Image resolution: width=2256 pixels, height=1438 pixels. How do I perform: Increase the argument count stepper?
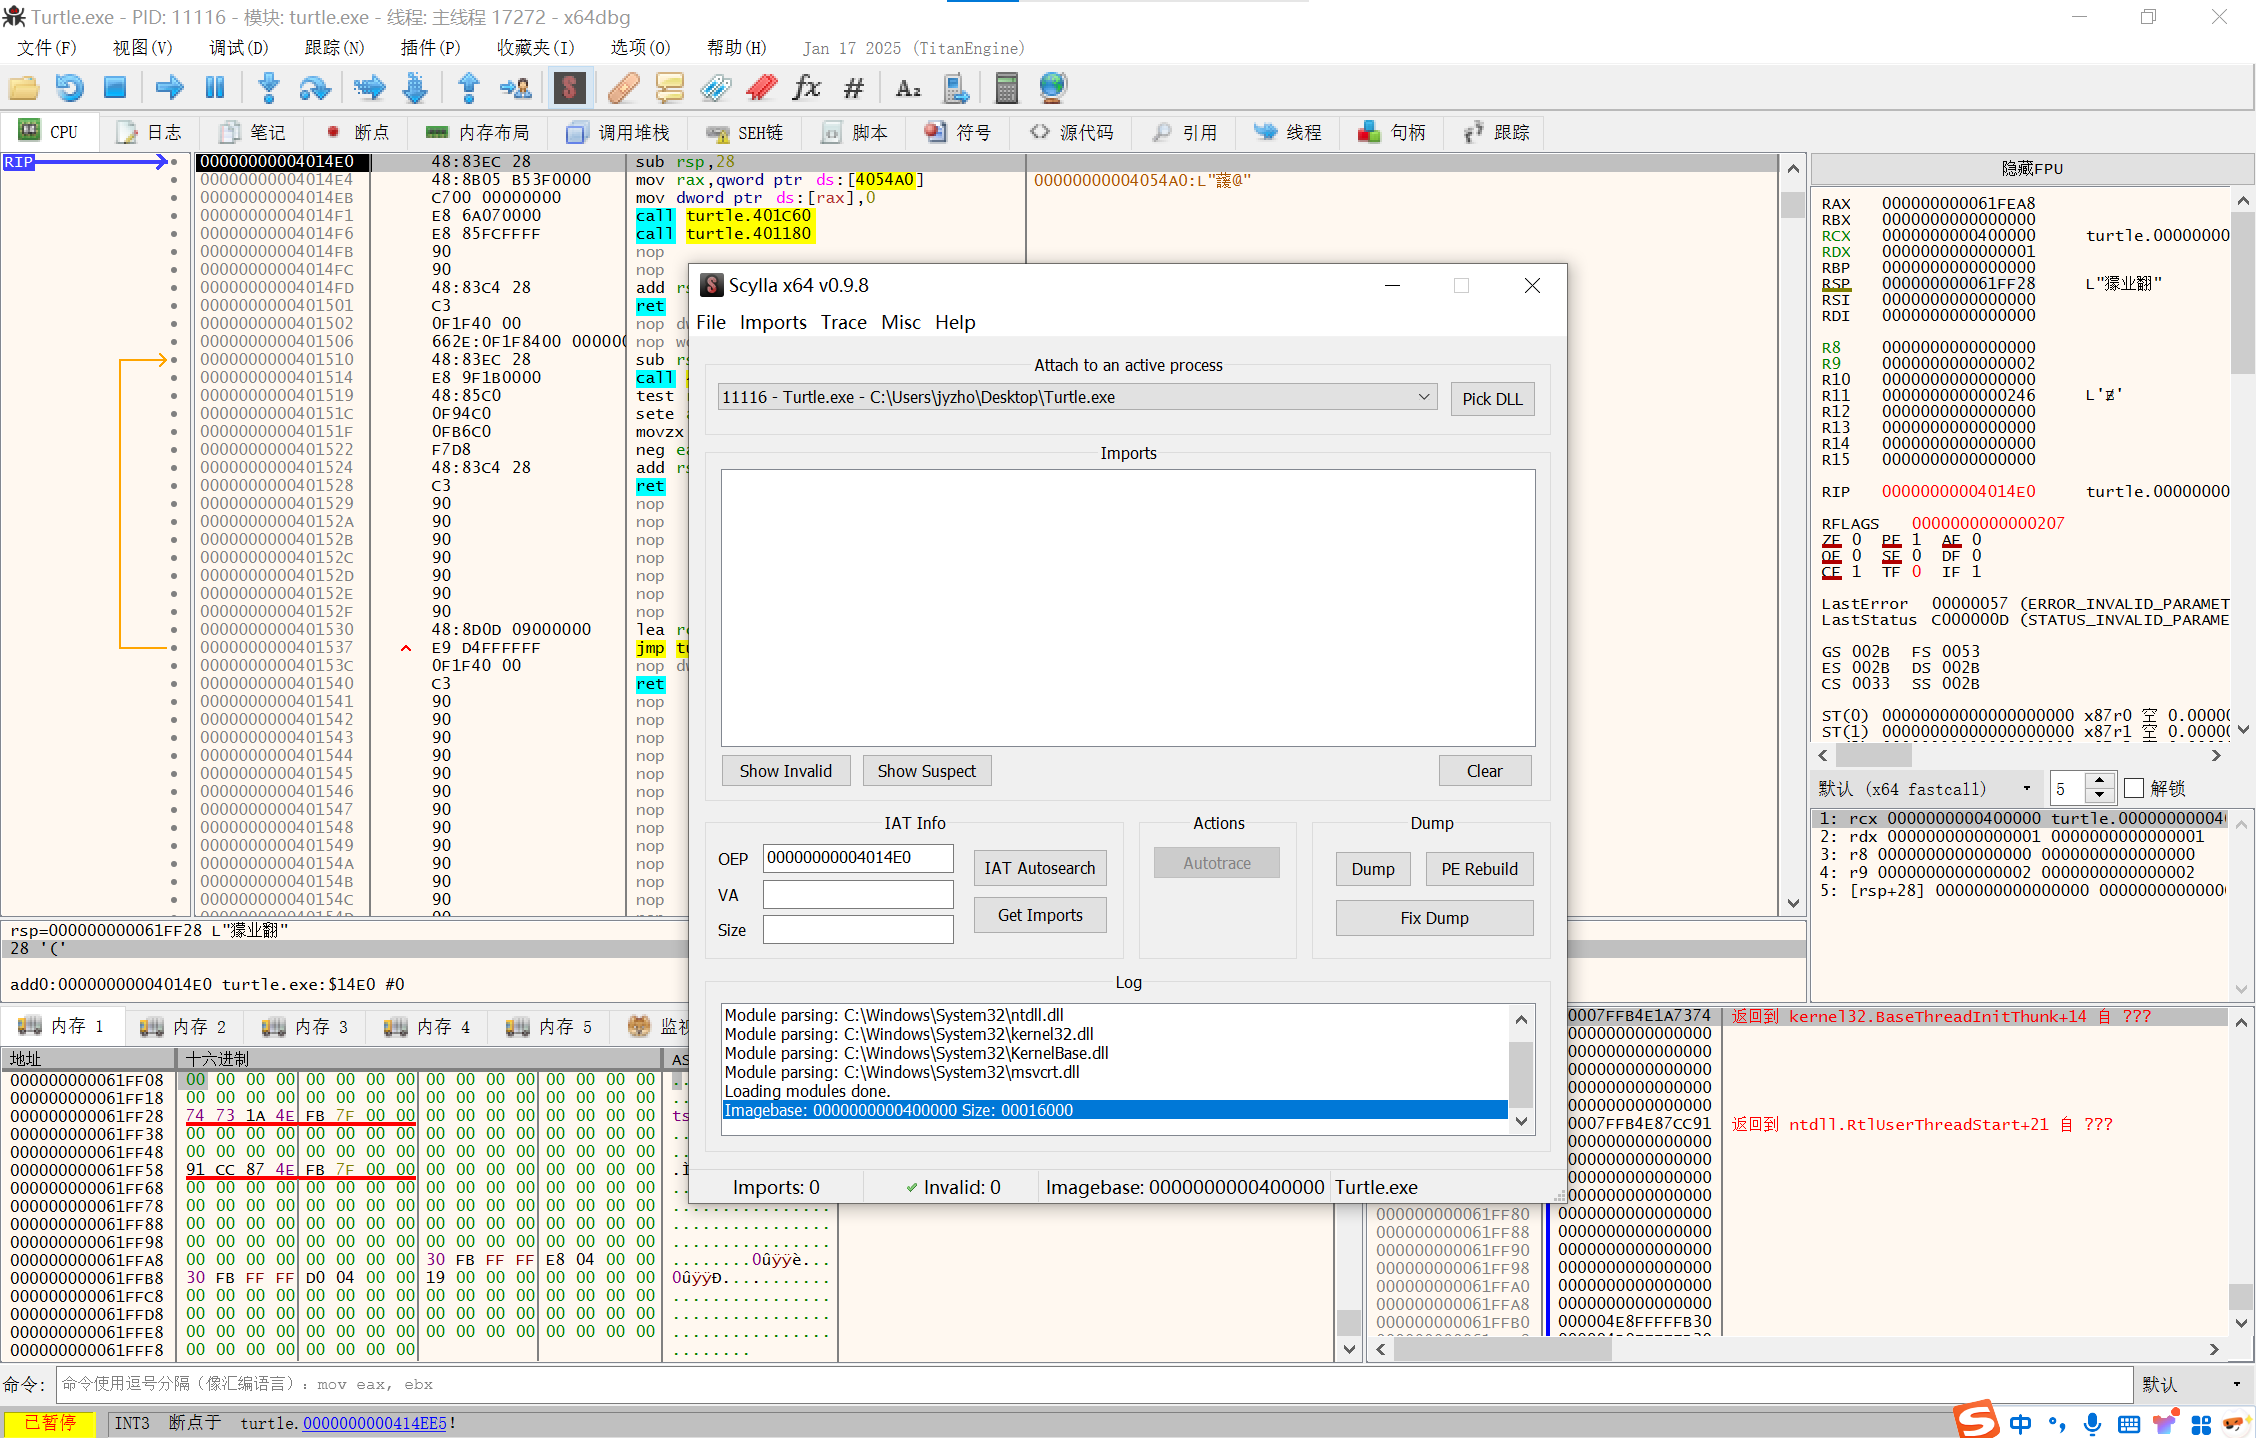tap(2099, 780)
